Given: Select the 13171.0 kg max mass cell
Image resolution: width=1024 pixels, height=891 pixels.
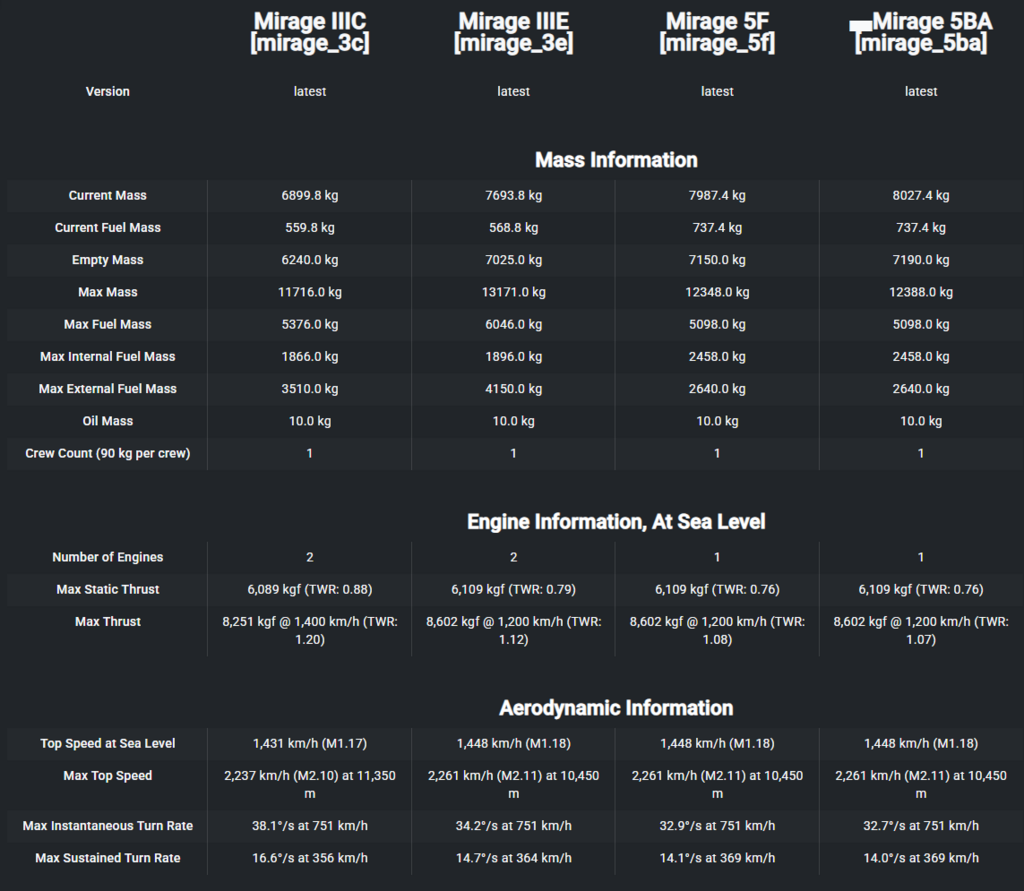Looking at the screenshot, I should (x=513, y=293).
